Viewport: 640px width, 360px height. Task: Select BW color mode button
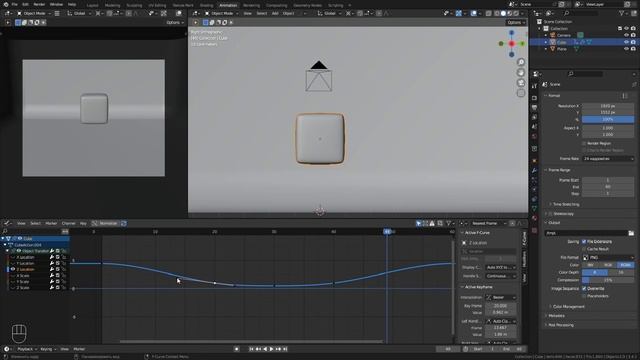(x=591, y=265)
